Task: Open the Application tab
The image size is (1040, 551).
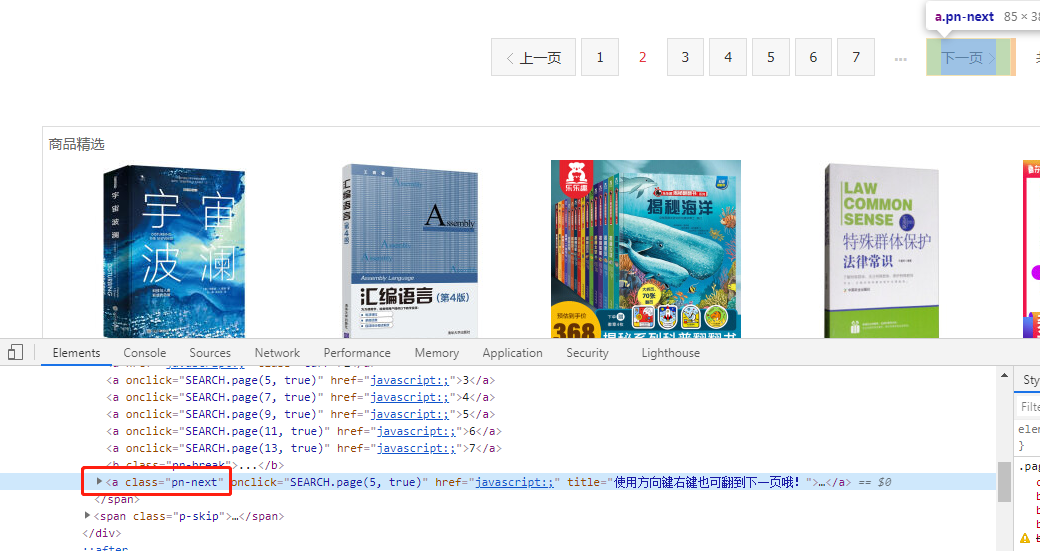Action: [512, 353]
